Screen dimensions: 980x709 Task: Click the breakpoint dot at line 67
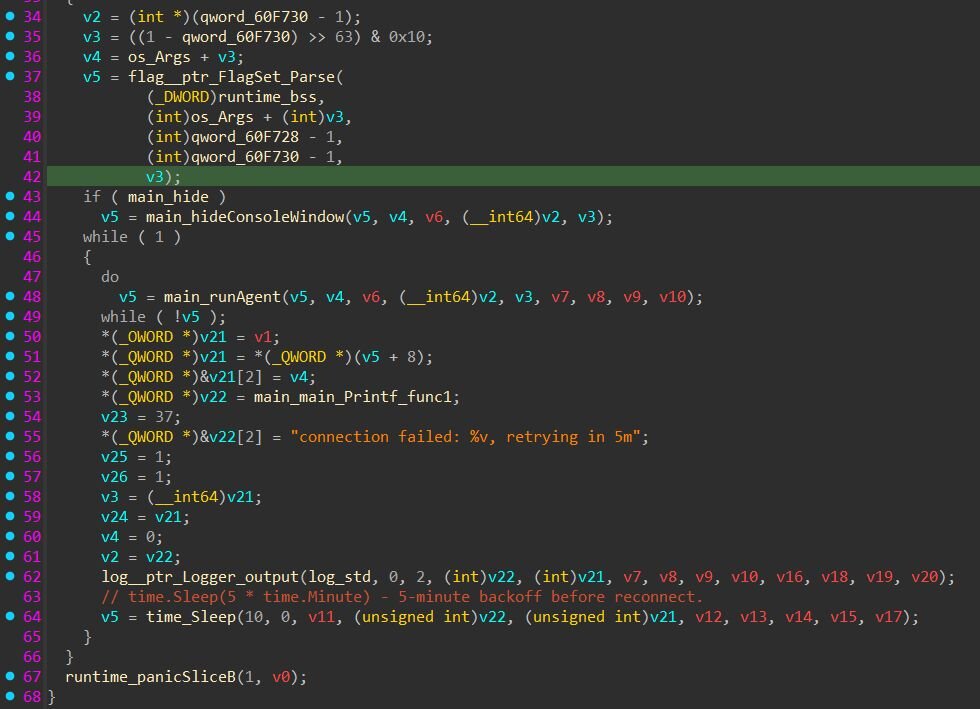pos(10,677)
